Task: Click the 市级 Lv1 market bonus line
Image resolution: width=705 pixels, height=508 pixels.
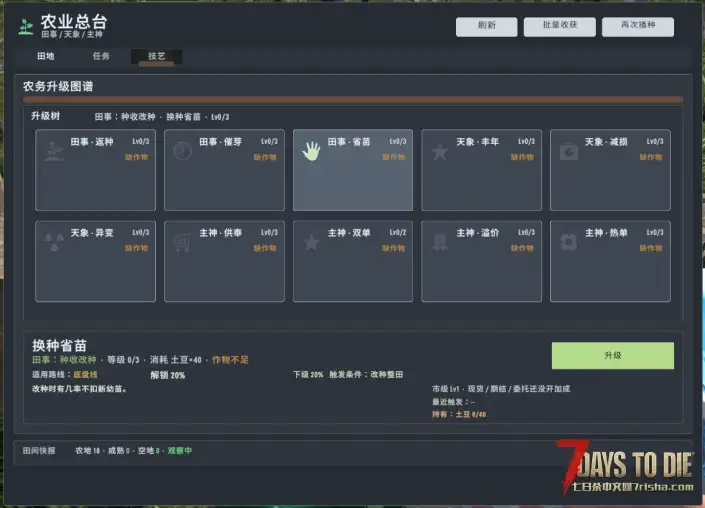Action: (x=501, y=389)
